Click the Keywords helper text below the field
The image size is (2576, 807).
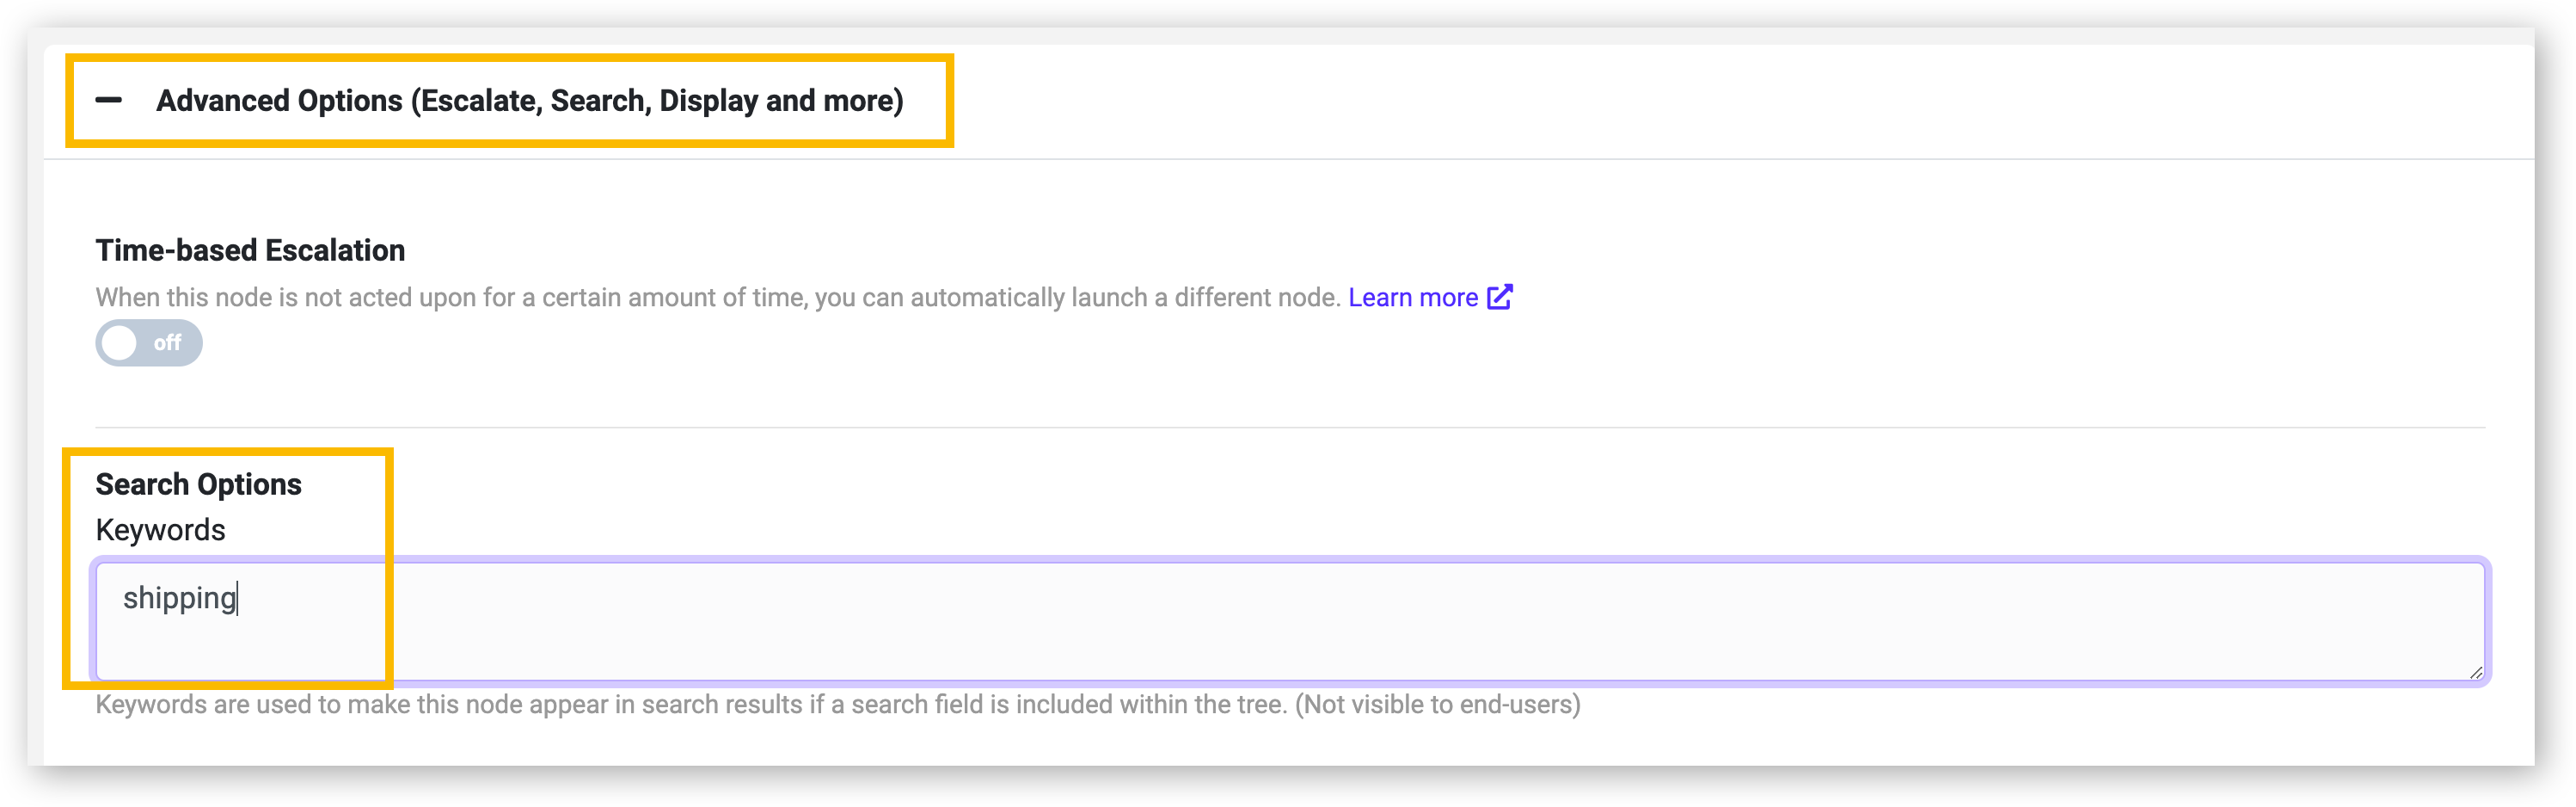pyautogui.click(x=838, y=704)
